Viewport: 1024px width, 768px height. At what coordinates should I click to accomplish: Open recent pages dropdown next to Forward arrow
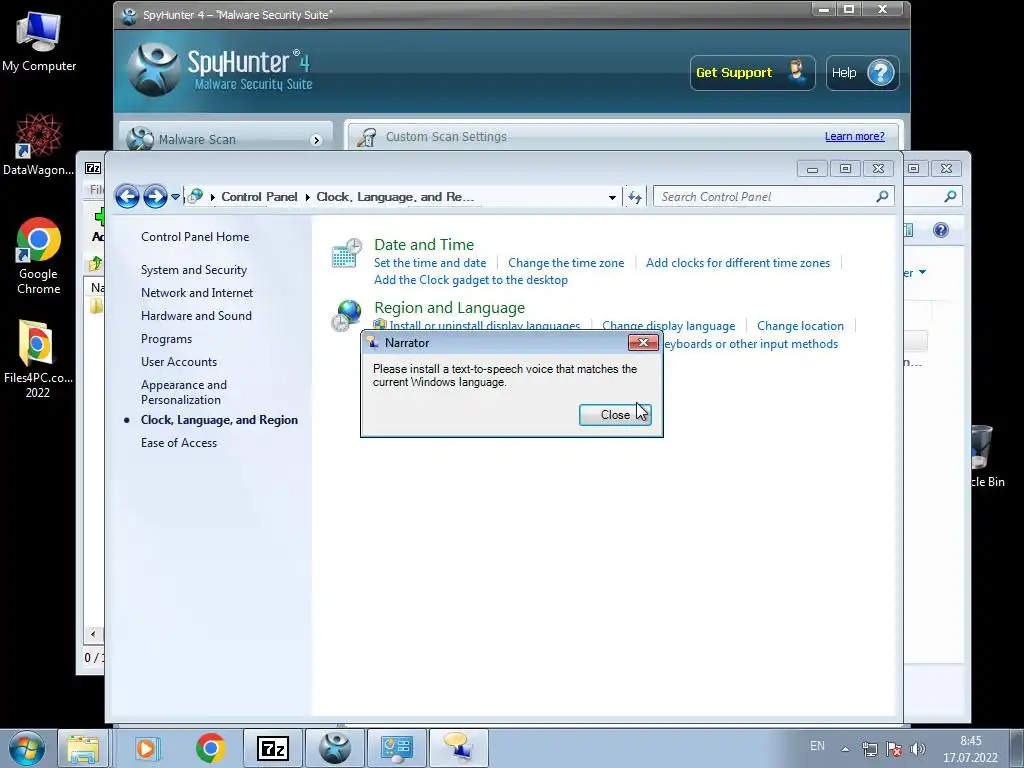point(175,197)
